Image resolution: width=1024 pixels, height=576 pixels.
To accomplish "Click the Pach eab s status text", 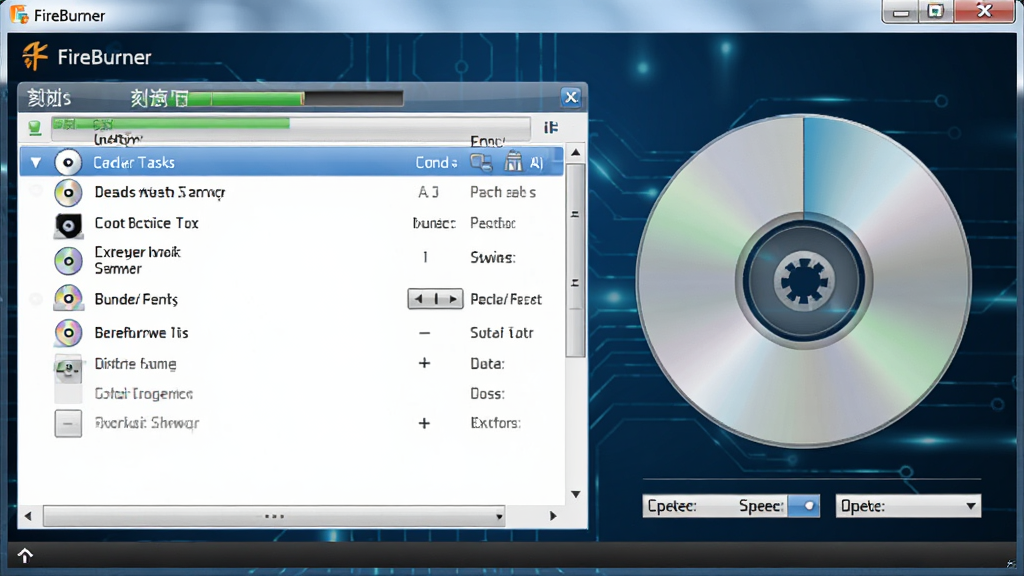I will [503, 192].
